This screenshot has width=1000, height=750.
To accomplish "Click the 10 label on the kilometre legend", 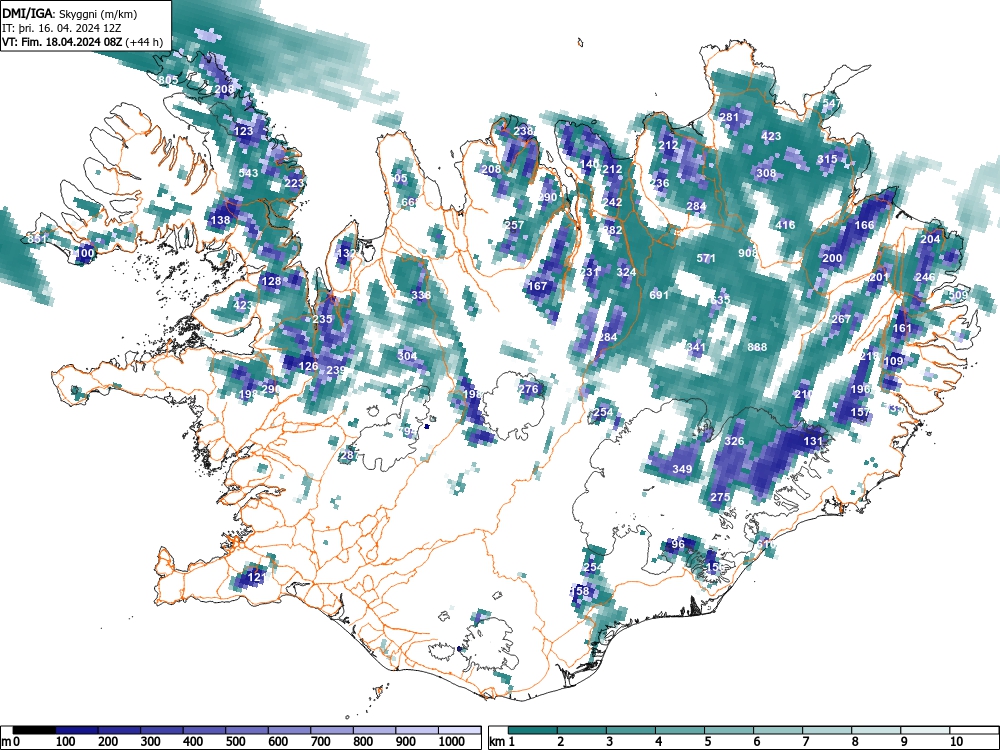I will pos(956,742).
